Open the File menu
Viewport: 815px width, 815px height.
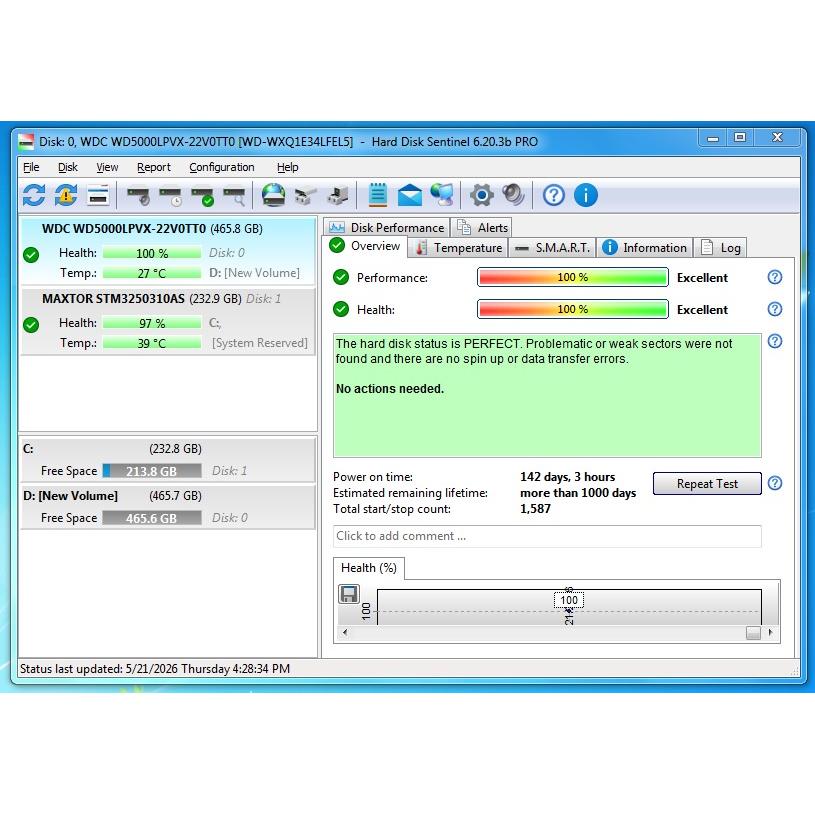click(x=31, y=167)
